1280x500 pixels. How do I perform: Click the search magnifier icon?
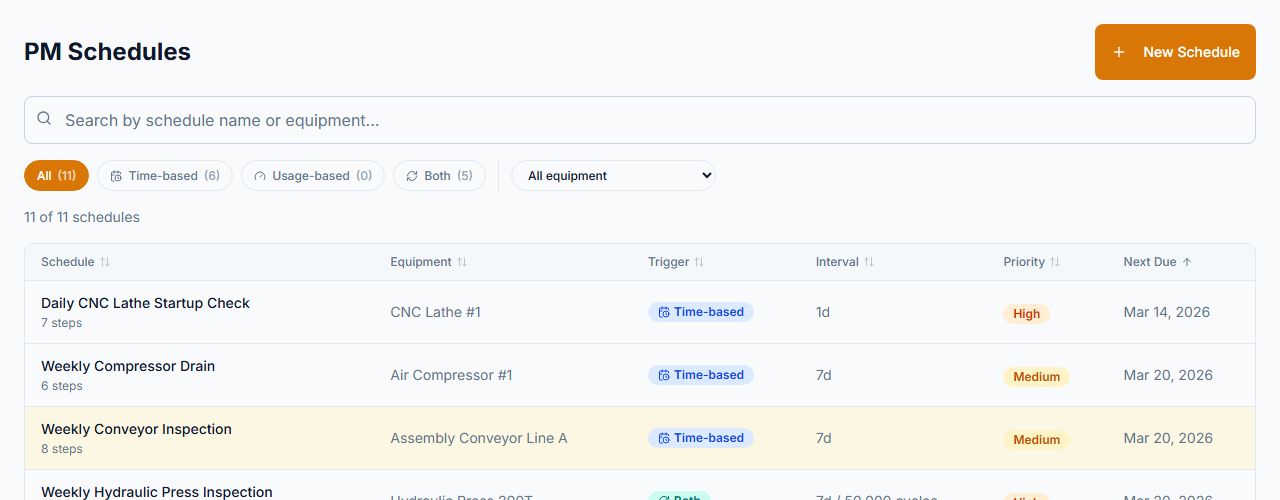pos(44,119)
